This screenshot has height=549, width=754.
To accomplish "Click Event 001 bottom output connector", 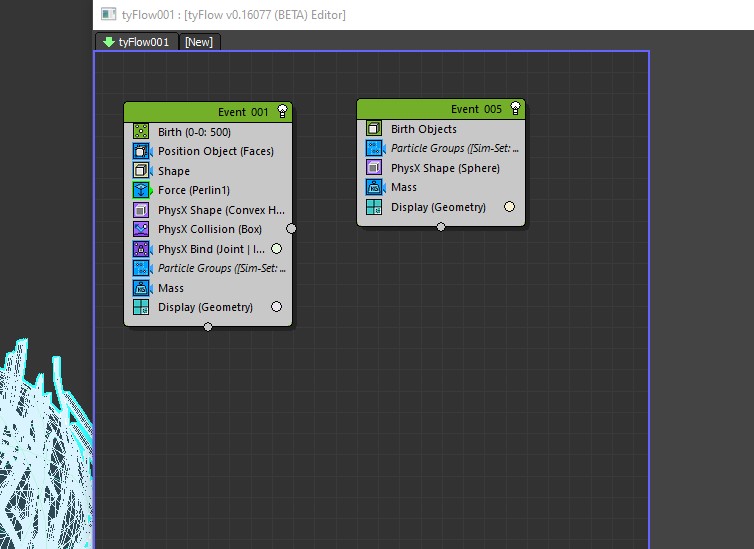I will [208, 327].
